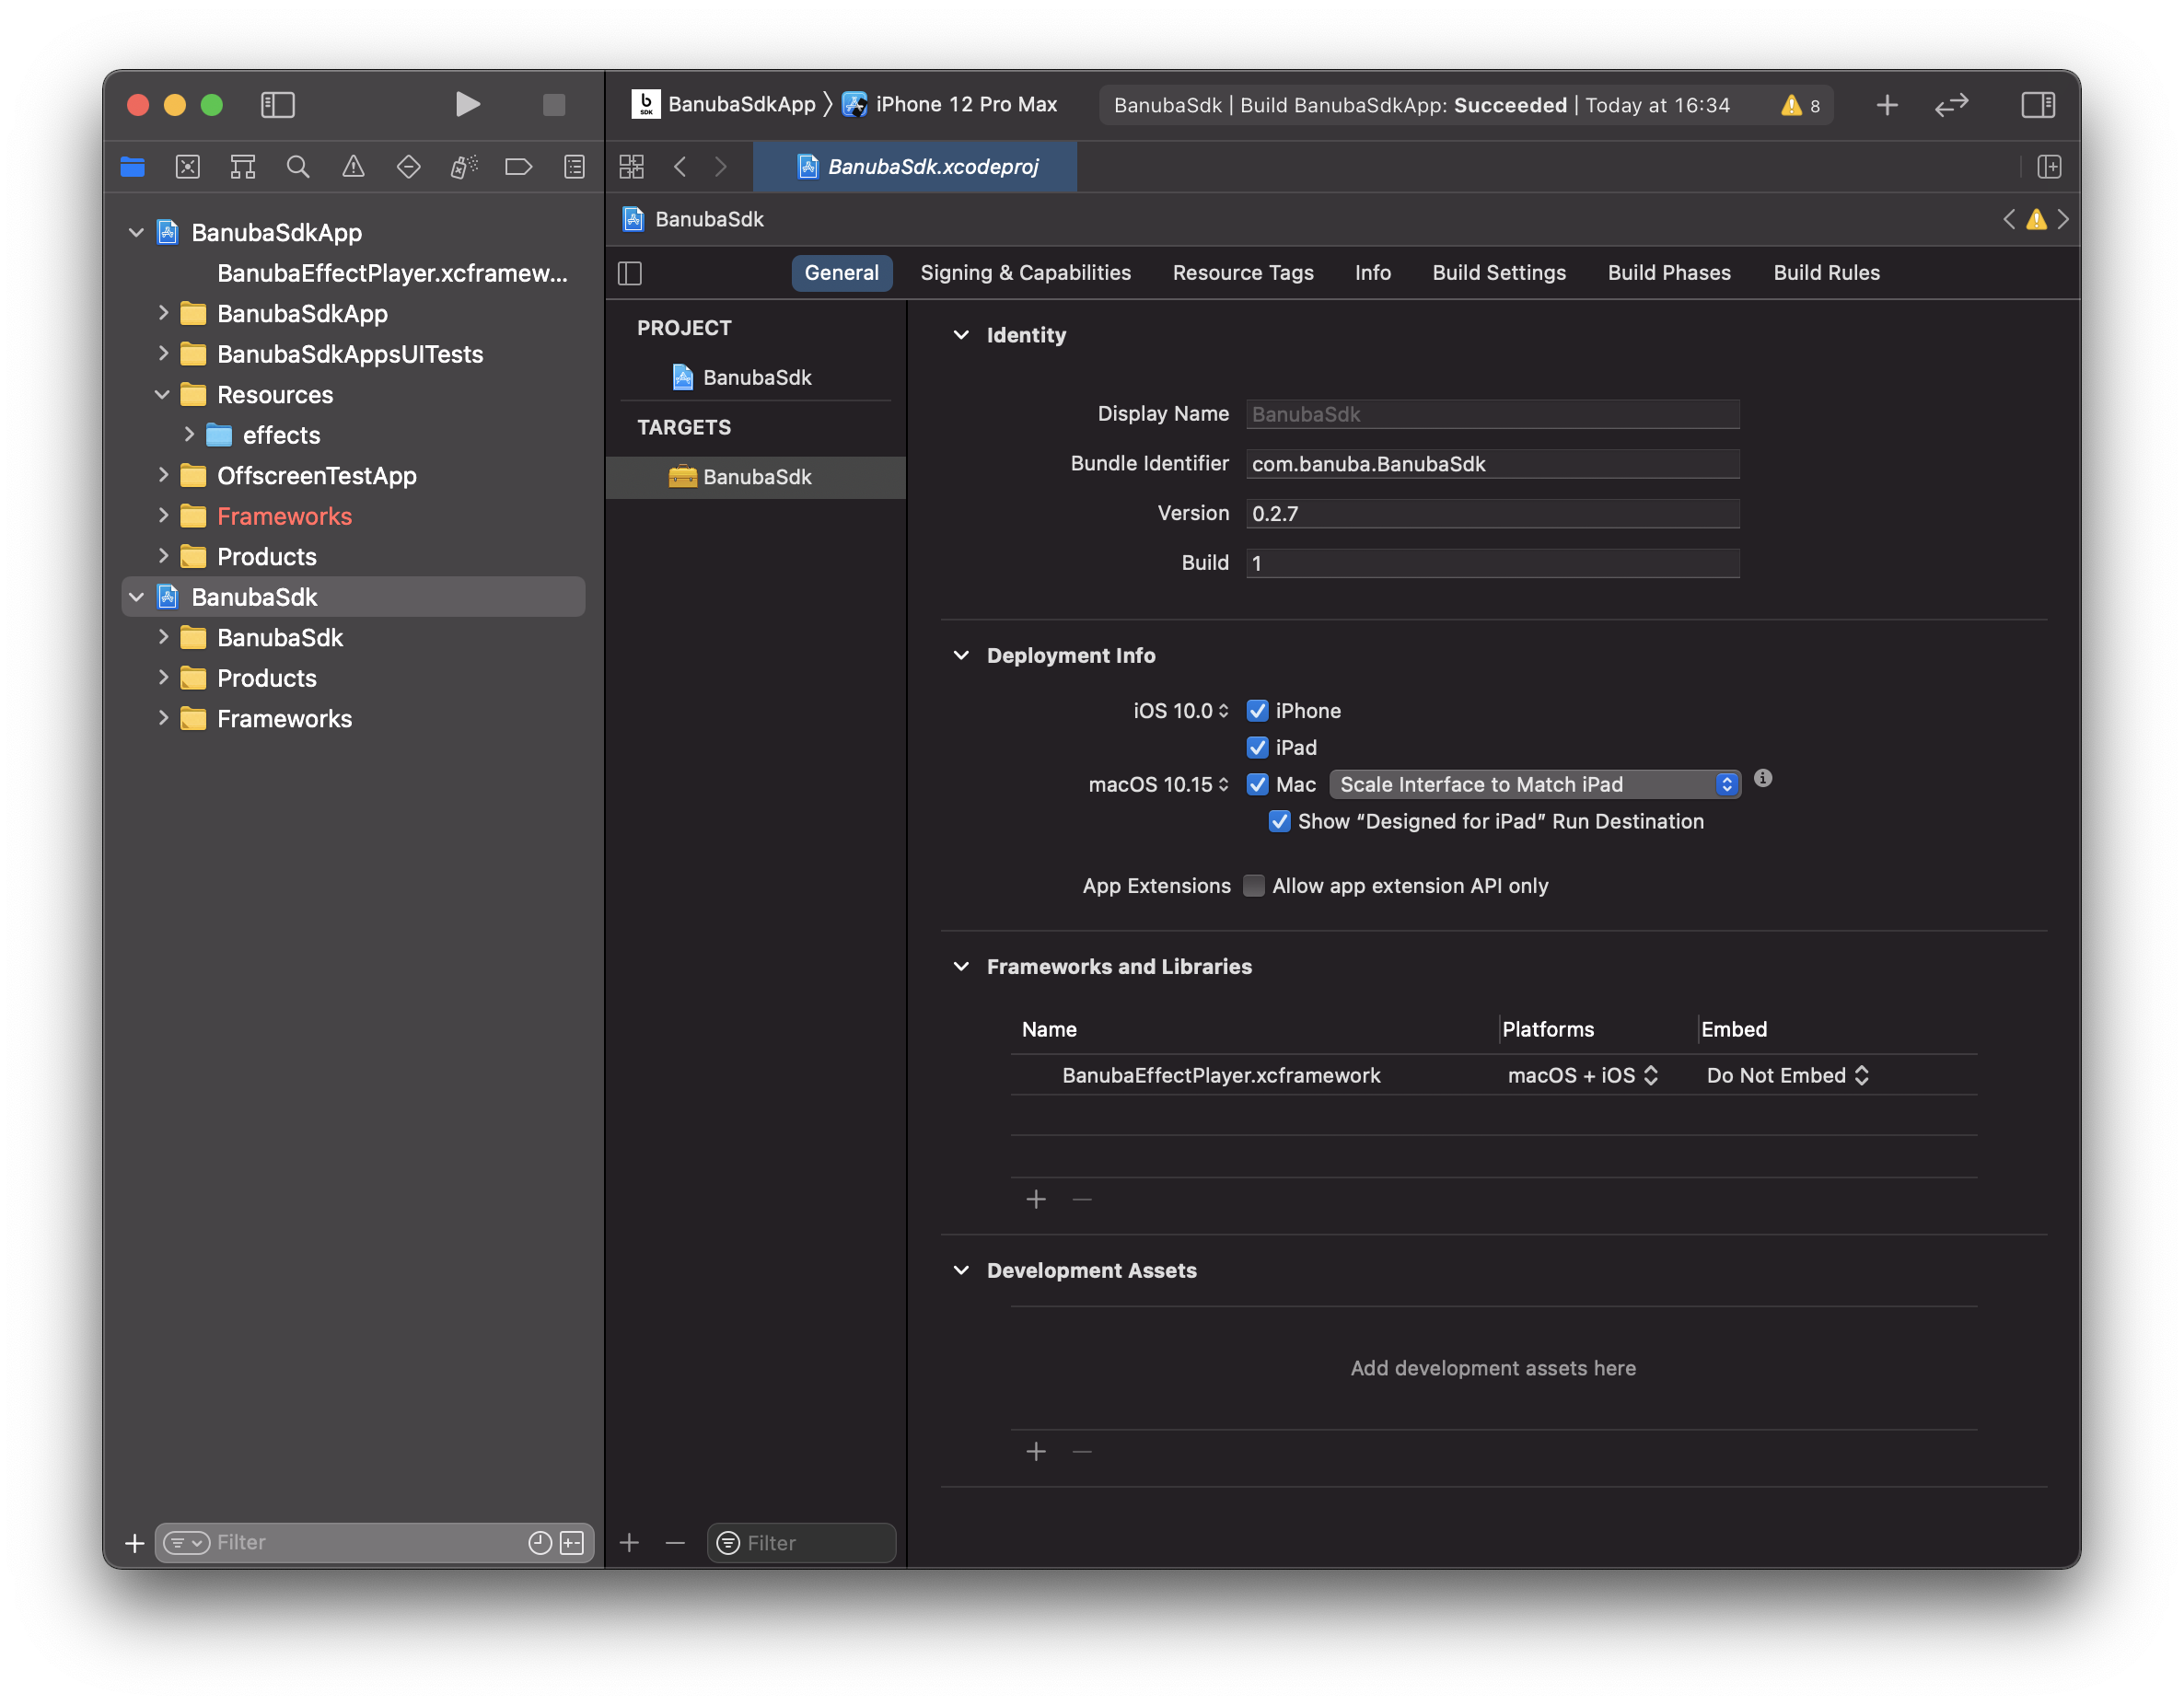
Task: Enable Allow app extension API only
Action: click(x=1253, y=886)
